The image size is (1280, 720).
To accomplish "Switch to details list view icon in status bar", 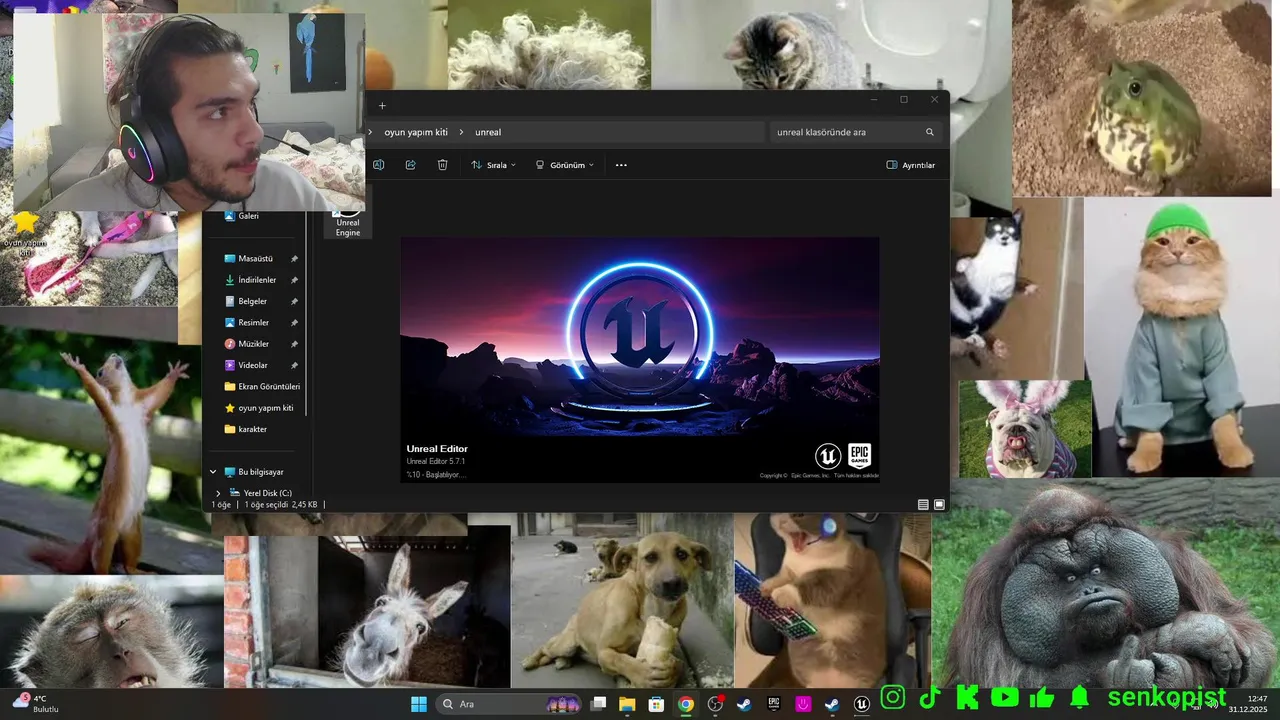I will [923, 505].
